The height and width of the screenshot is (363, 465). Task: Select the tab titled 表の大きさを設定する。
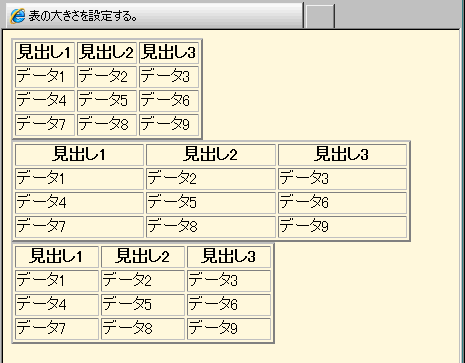[x=155, y=16]
